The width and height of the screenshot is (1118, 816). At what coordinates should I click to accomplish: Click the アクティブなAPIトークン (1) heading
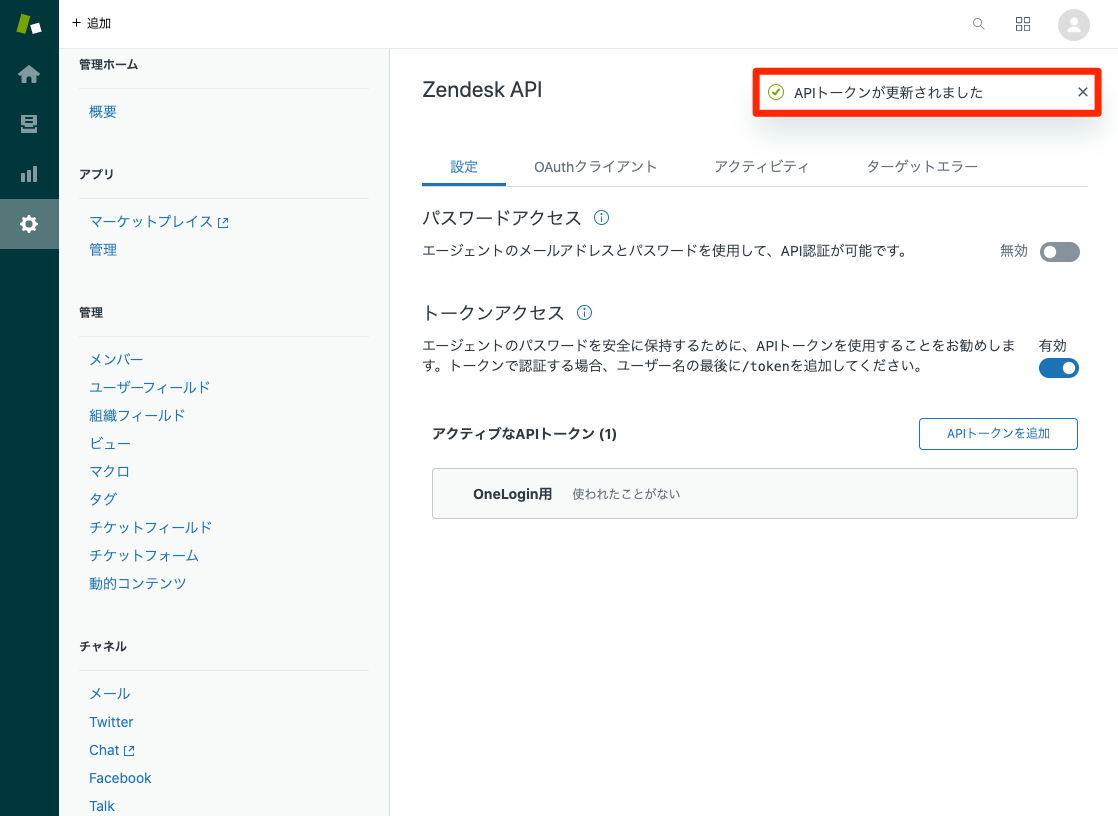click(x=524, y=434)
